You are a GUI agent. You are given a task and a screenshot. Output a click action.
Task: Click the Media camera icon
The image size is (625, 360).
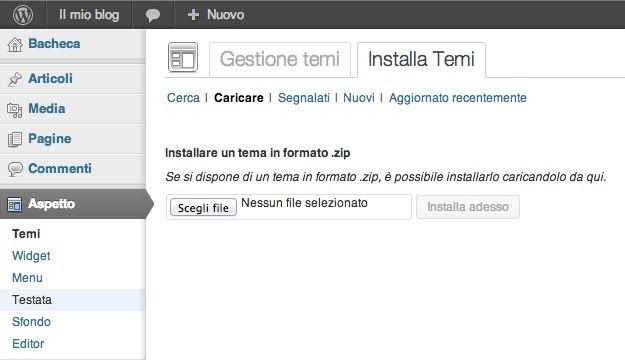point(15,110)
